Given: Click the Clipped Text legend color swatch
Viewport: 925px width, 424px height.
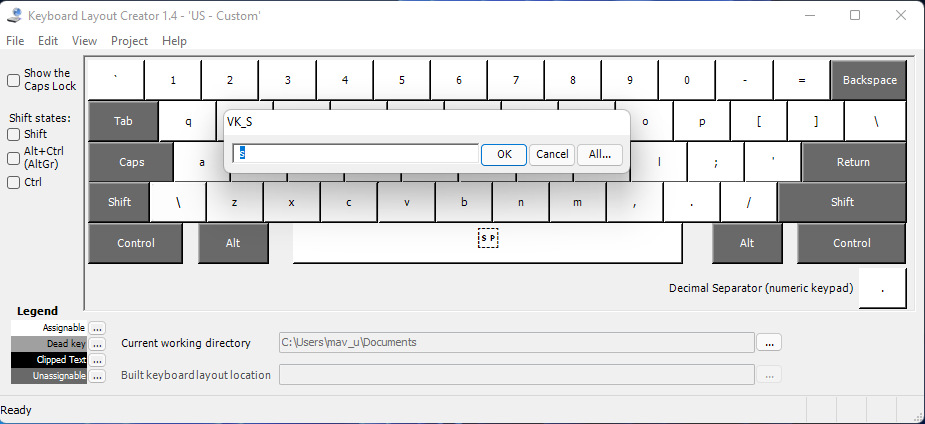Looking at the screenshot, I should coord(49,360).
